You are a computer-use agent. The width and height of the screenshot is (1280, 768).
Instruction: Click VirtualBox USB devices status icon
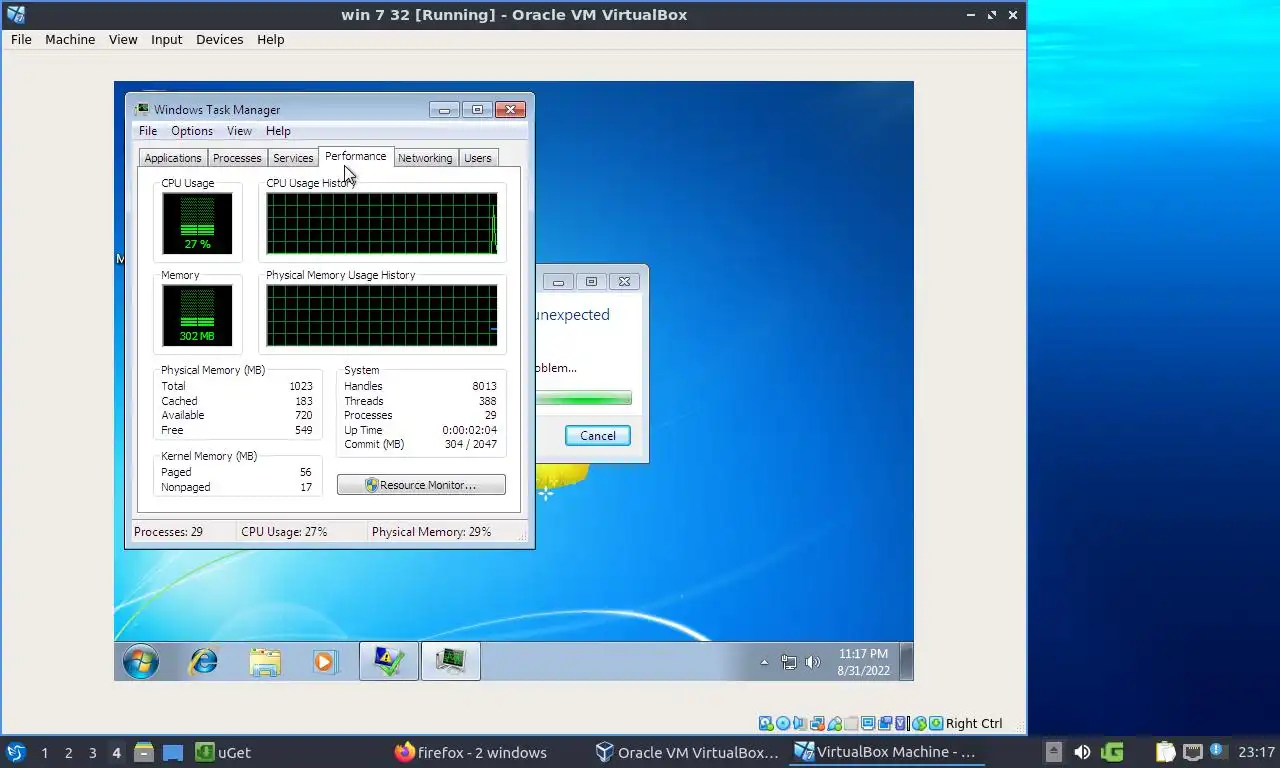point(834,723)
